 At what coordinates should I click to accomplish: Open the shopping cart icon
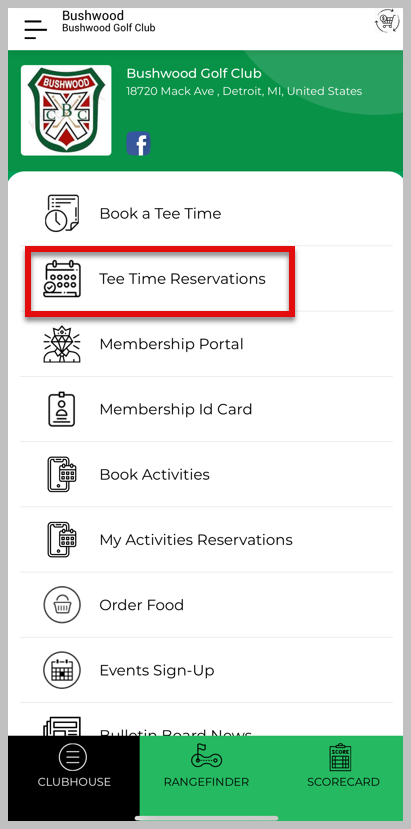[x=387, y=22]
